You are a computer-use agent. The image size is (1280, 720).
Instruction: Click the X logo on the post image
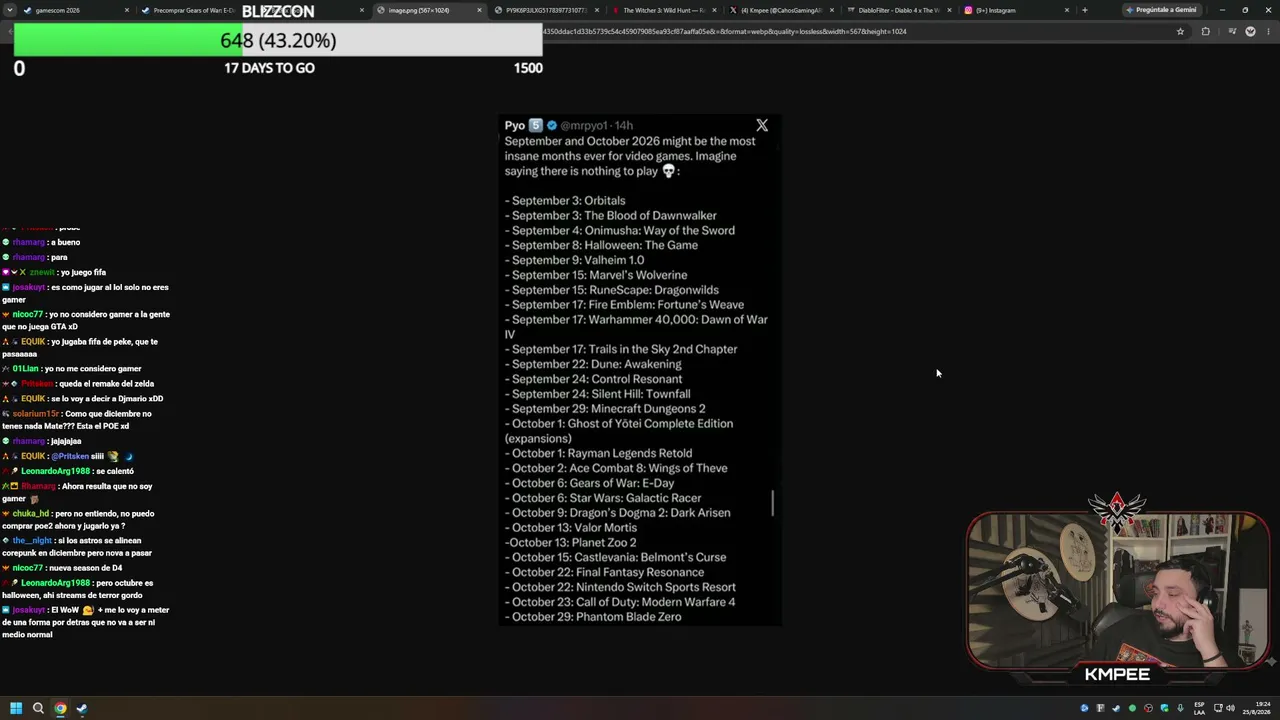[762, 125]
